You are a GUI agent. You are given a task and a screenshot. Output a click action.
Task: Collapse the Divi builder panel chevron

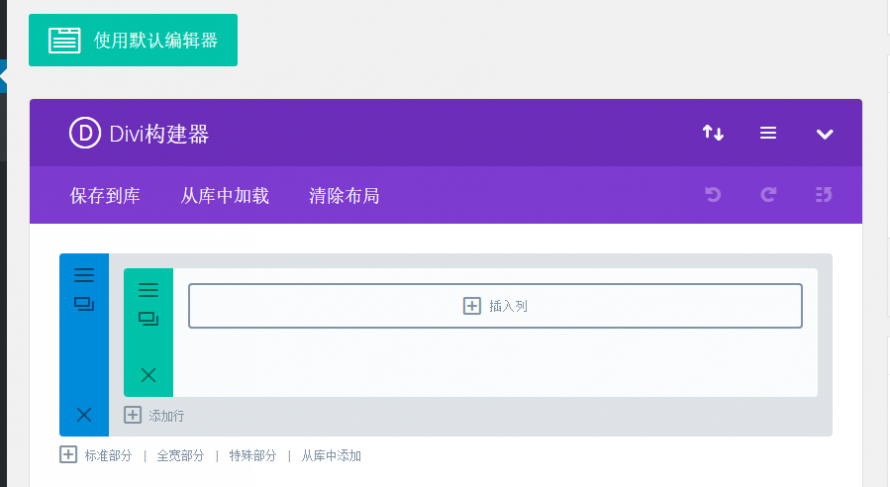[824, 134]
